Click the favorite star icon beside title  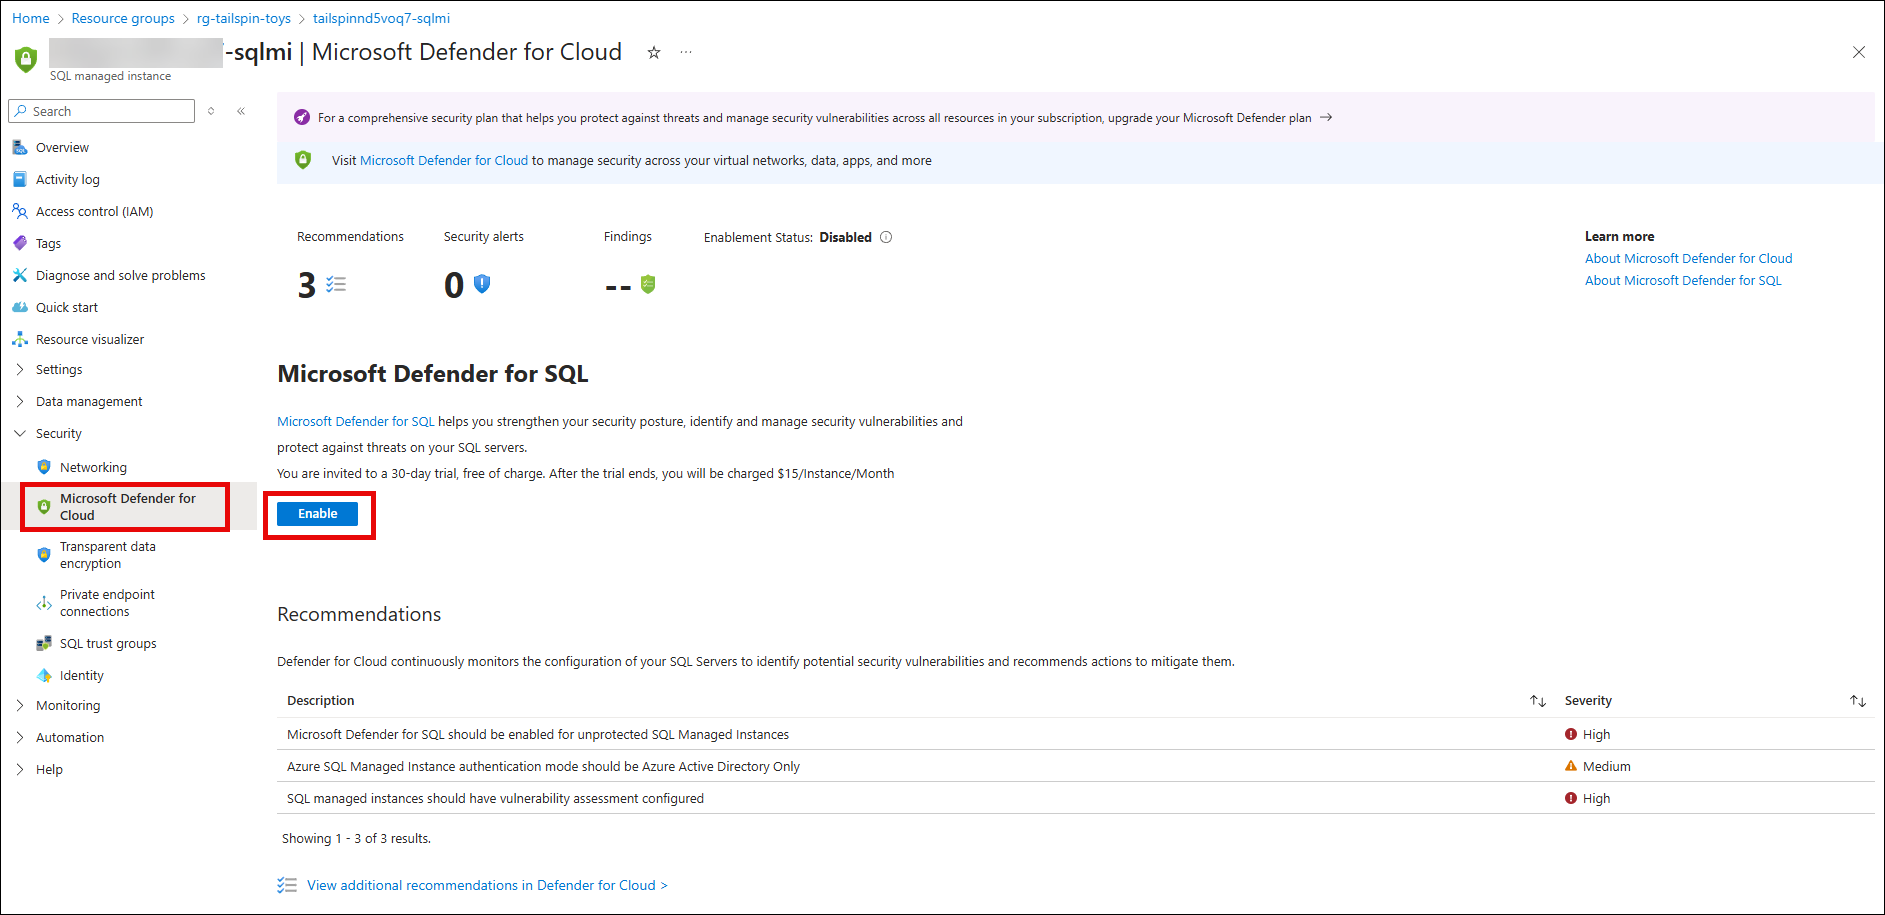[x=654, y=53]
